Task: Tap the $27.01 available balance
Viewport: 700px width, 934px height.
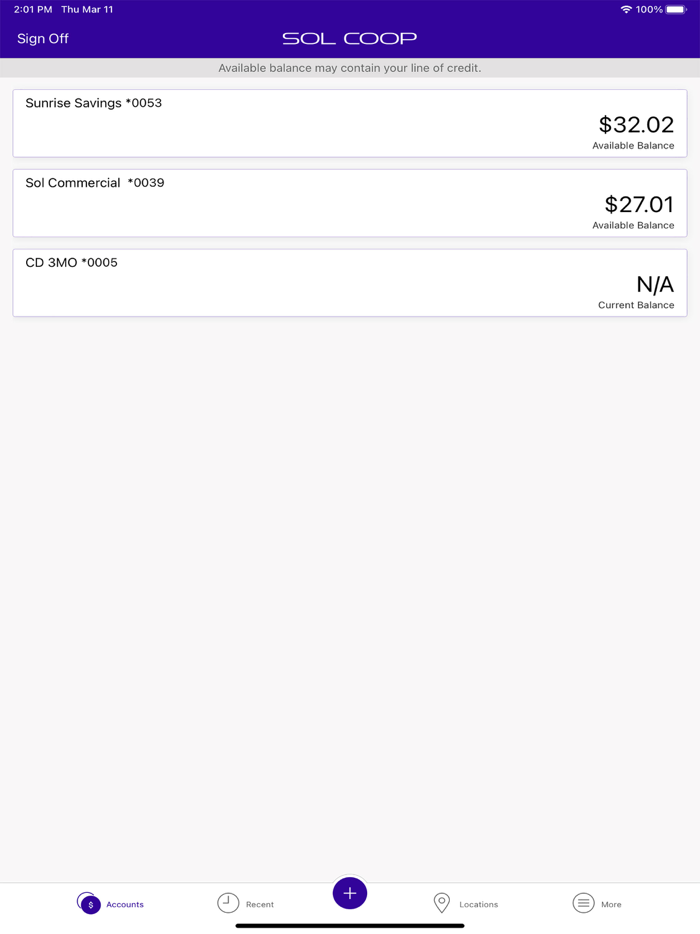Action: pyautogui.click(x=639, y=205)
